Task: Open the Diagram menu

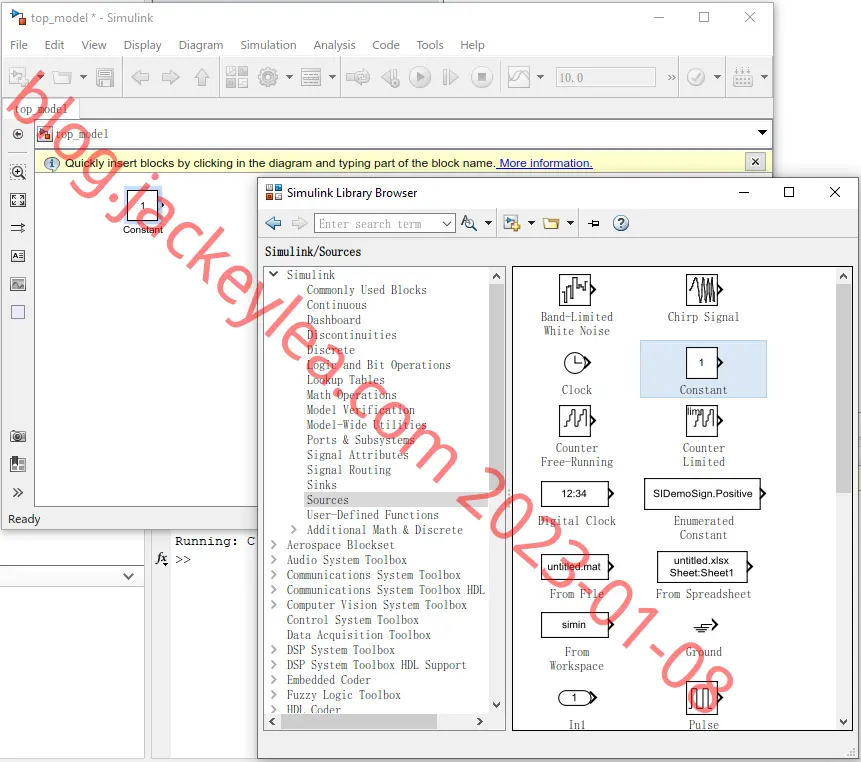Action: pyautogui.click(x=200, y=45)
